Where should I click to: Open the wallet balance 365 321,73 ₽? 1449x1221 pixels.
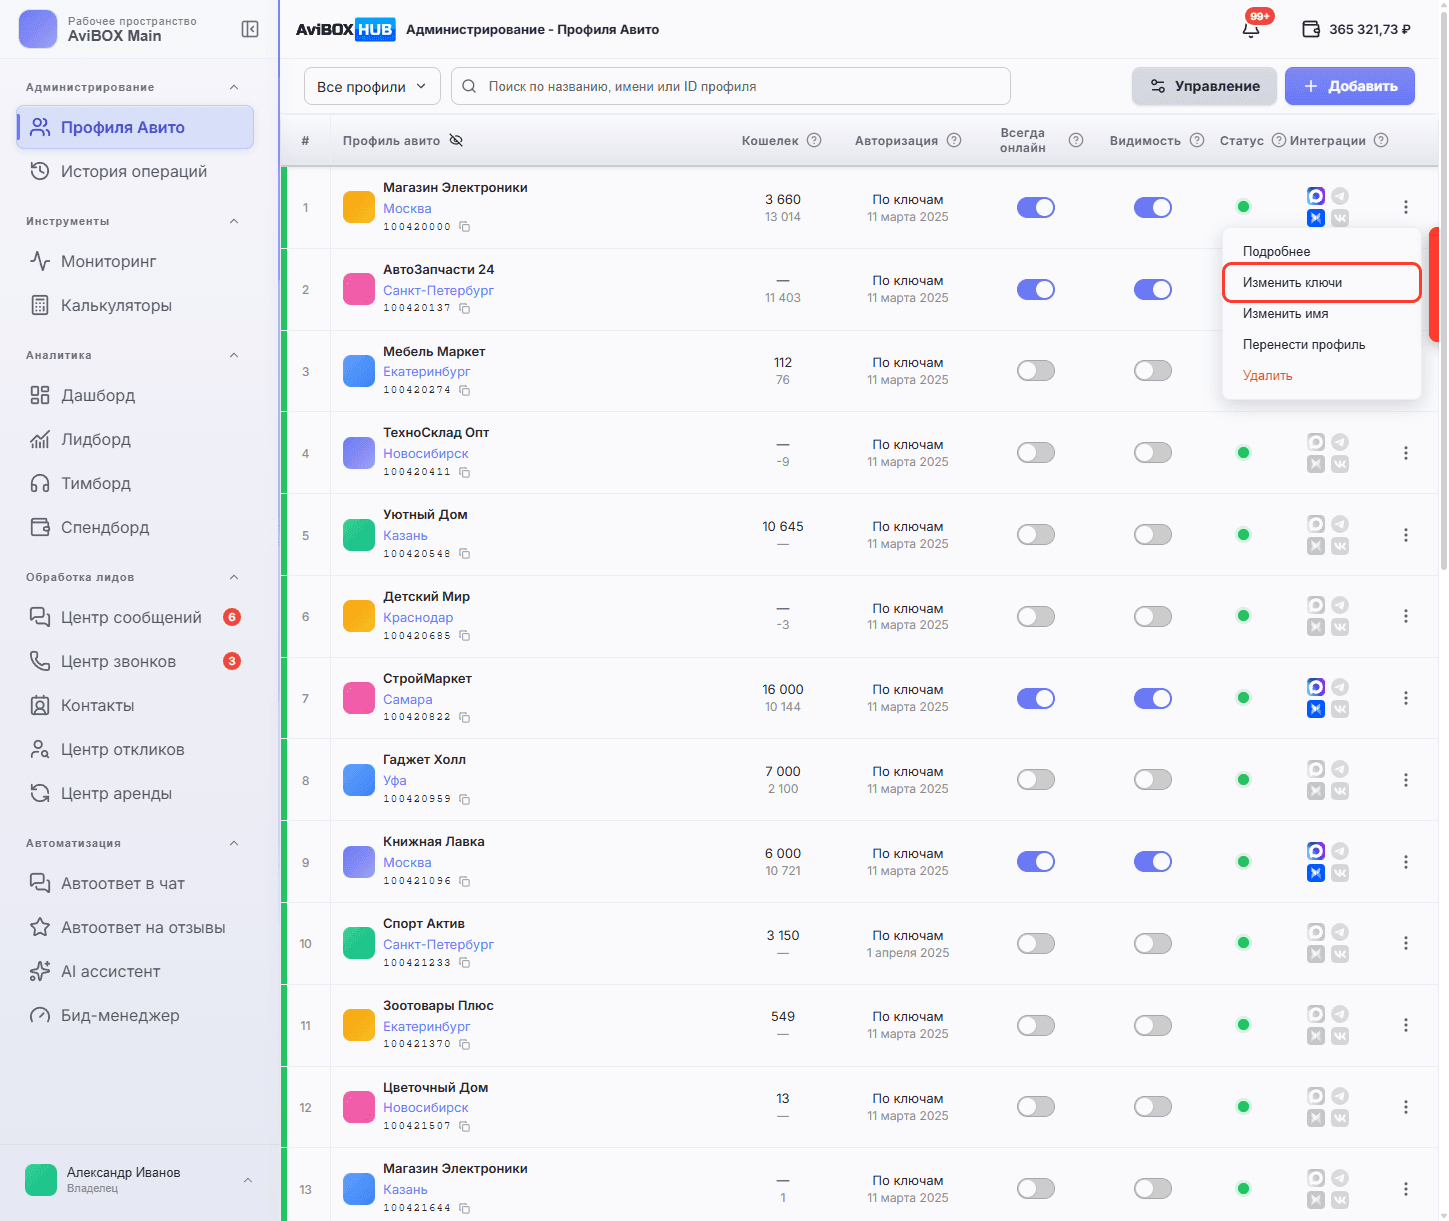[1356, 29]
